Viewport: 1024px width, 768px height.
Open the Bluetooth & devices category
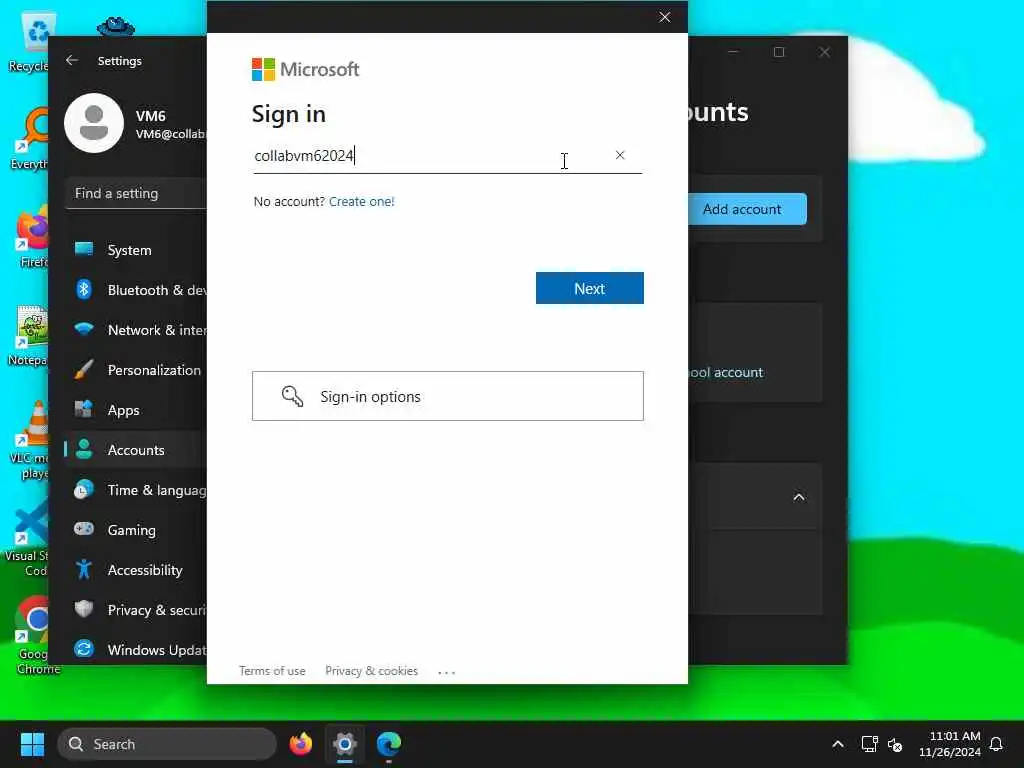136,289
